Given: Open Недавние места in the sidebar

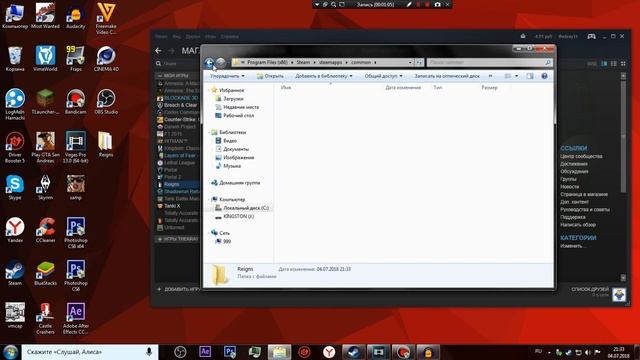Looking at the screenshot, I should click(x=241, y=107).
